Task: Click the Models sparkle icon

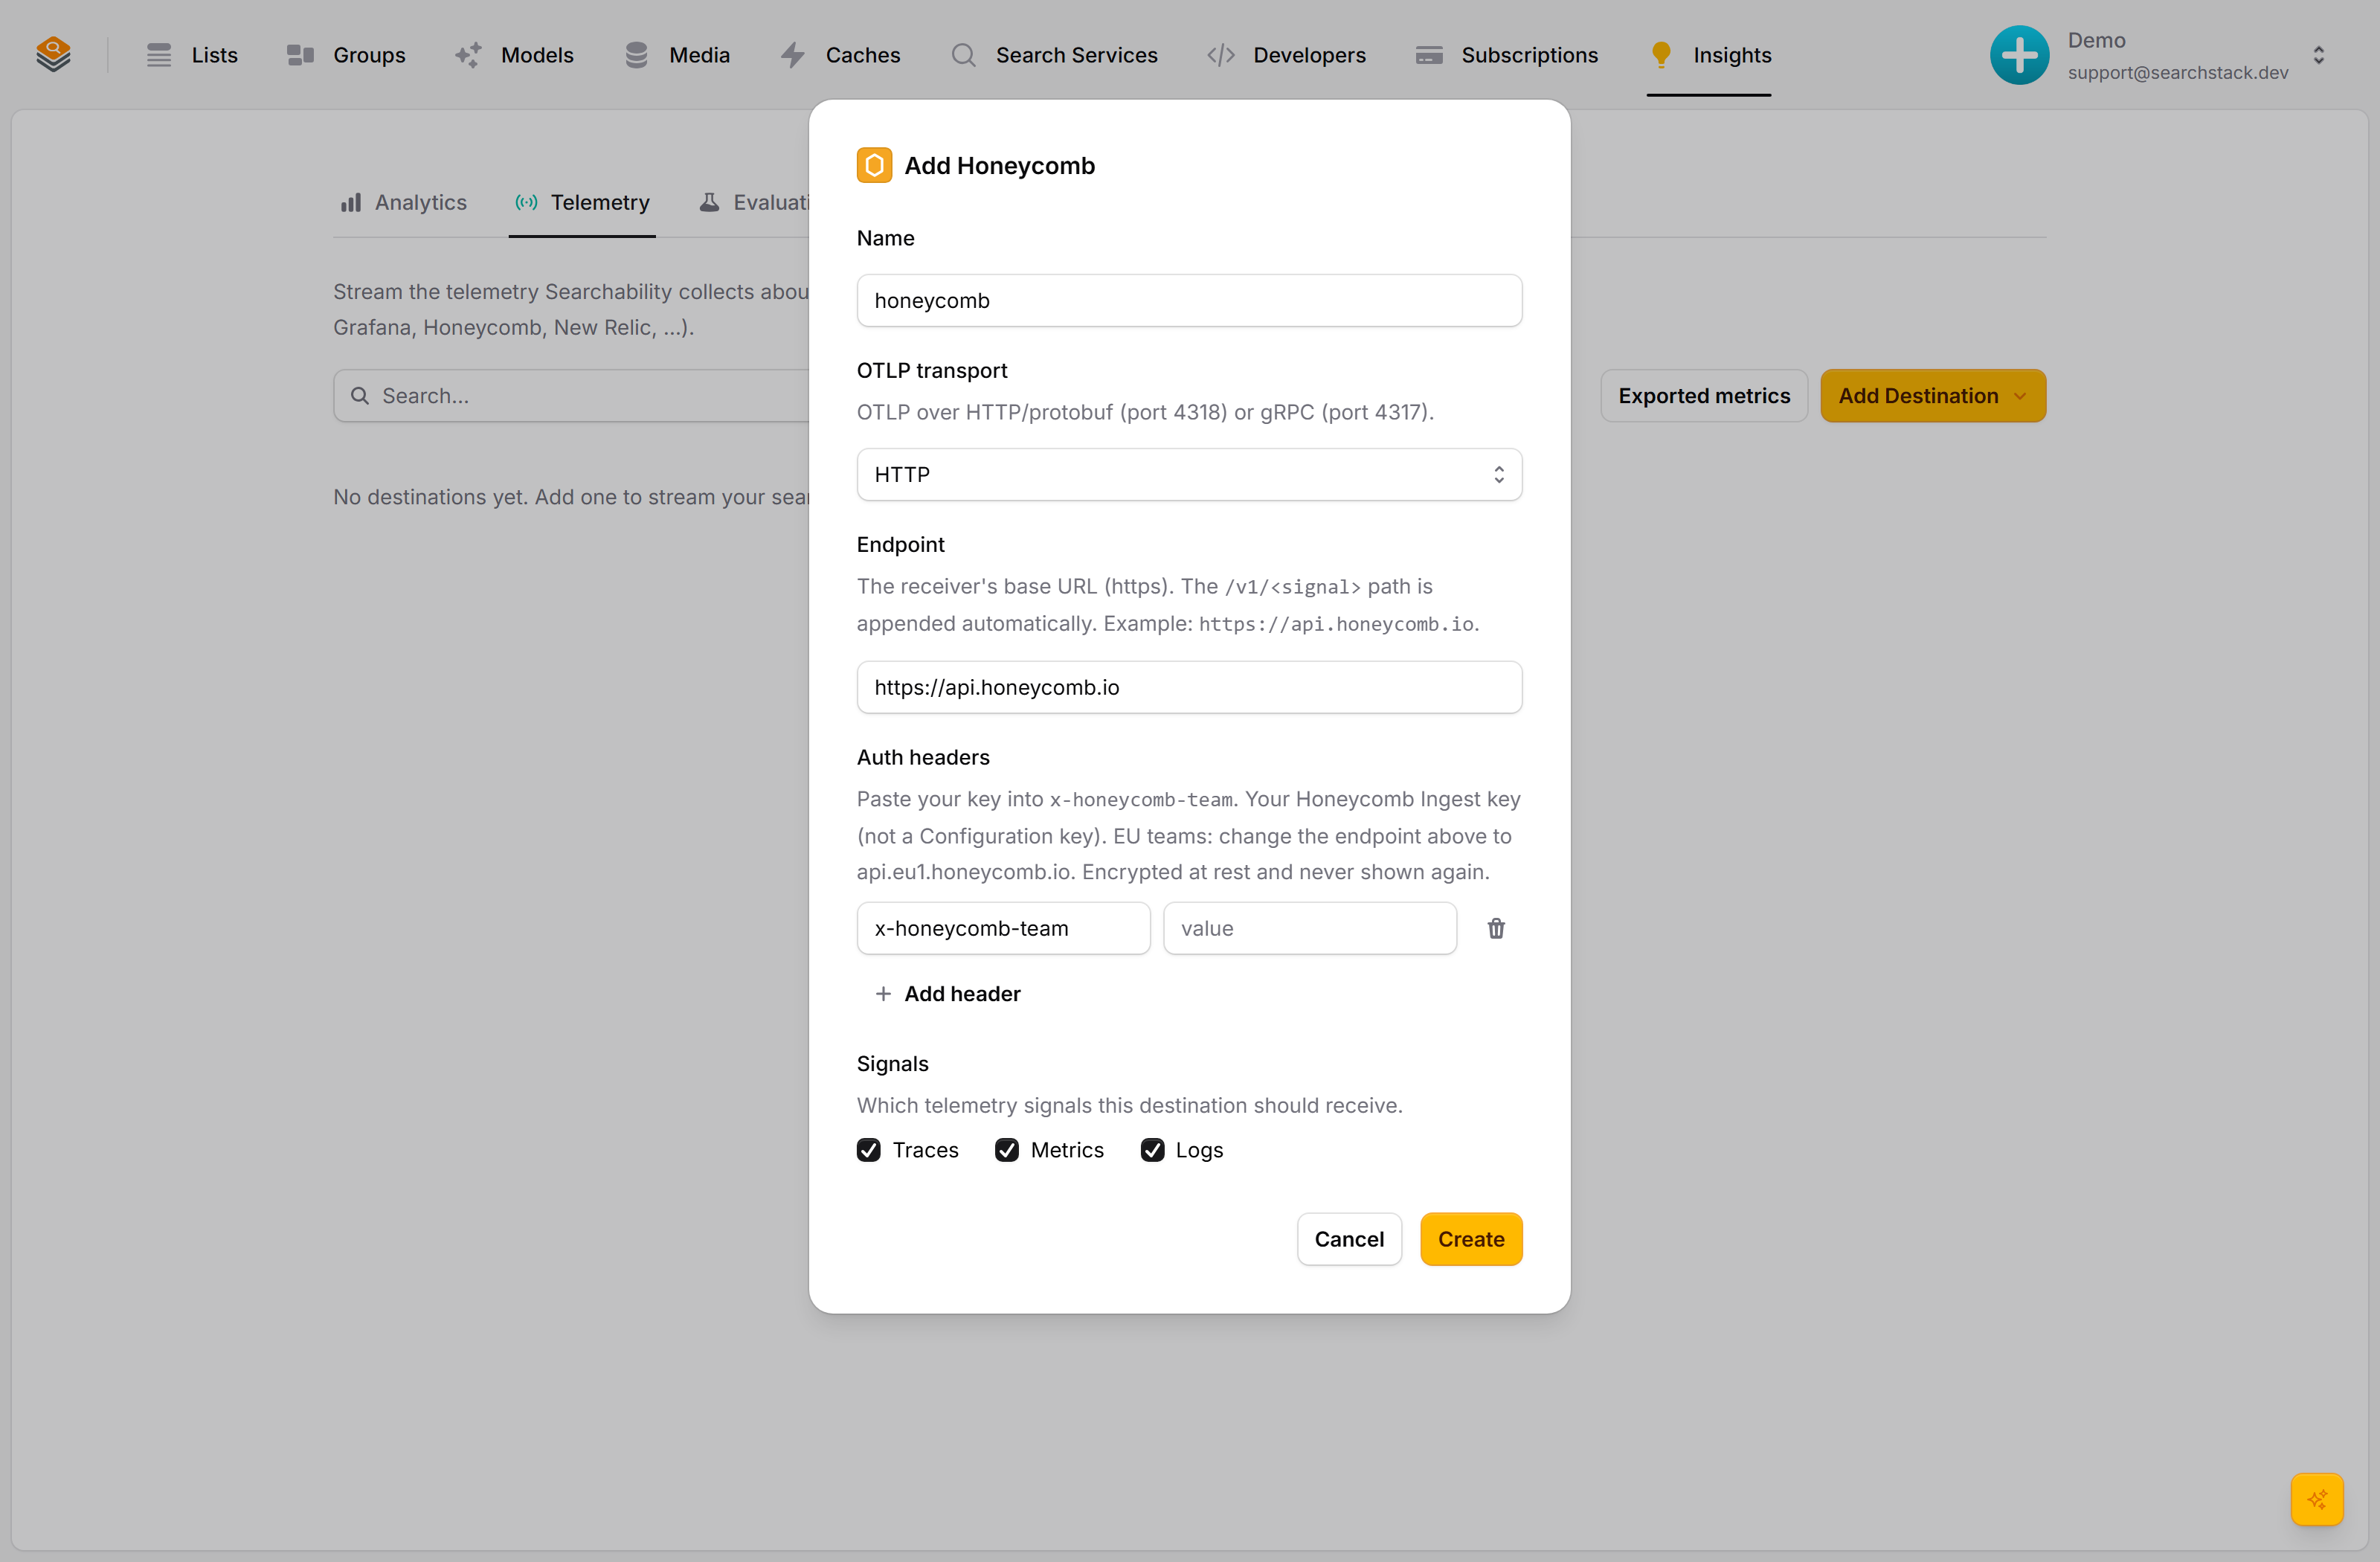Action: [x=468, y=55]
